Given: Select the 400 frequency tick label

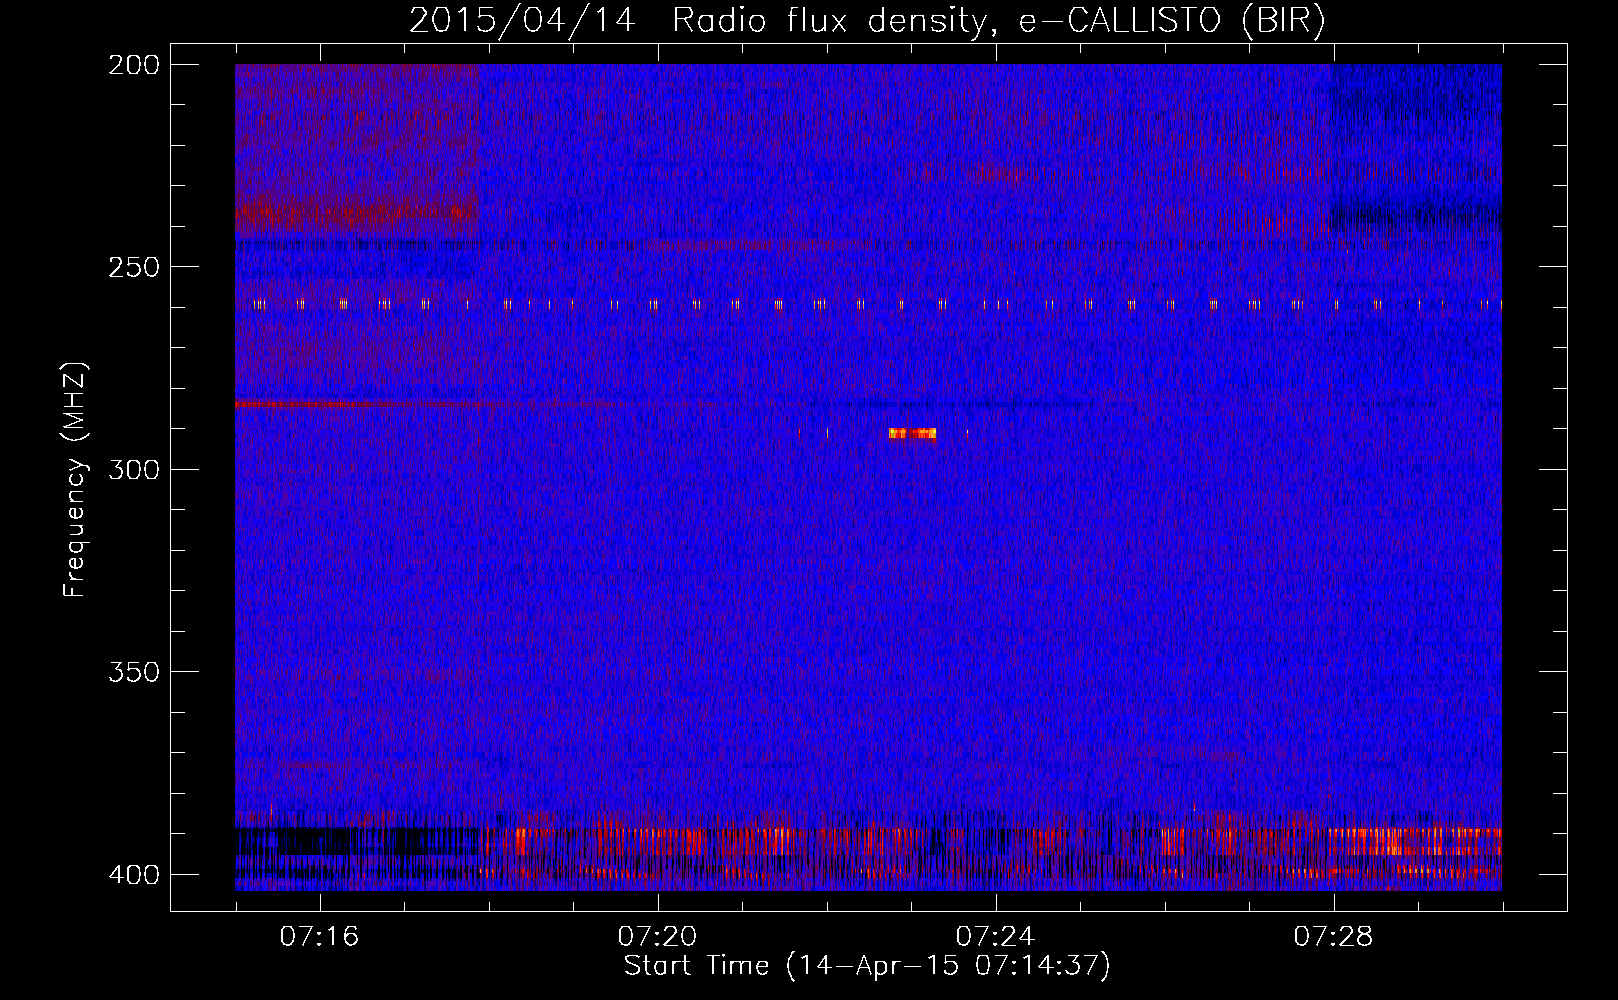Looking at the screenshot, I should click(134, 875).
